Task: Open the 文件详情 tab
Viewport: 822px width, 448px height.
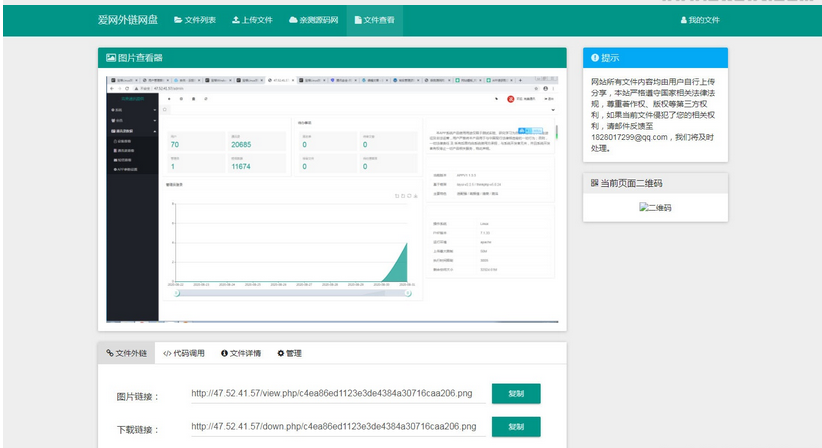Action: tap(241, 353)
